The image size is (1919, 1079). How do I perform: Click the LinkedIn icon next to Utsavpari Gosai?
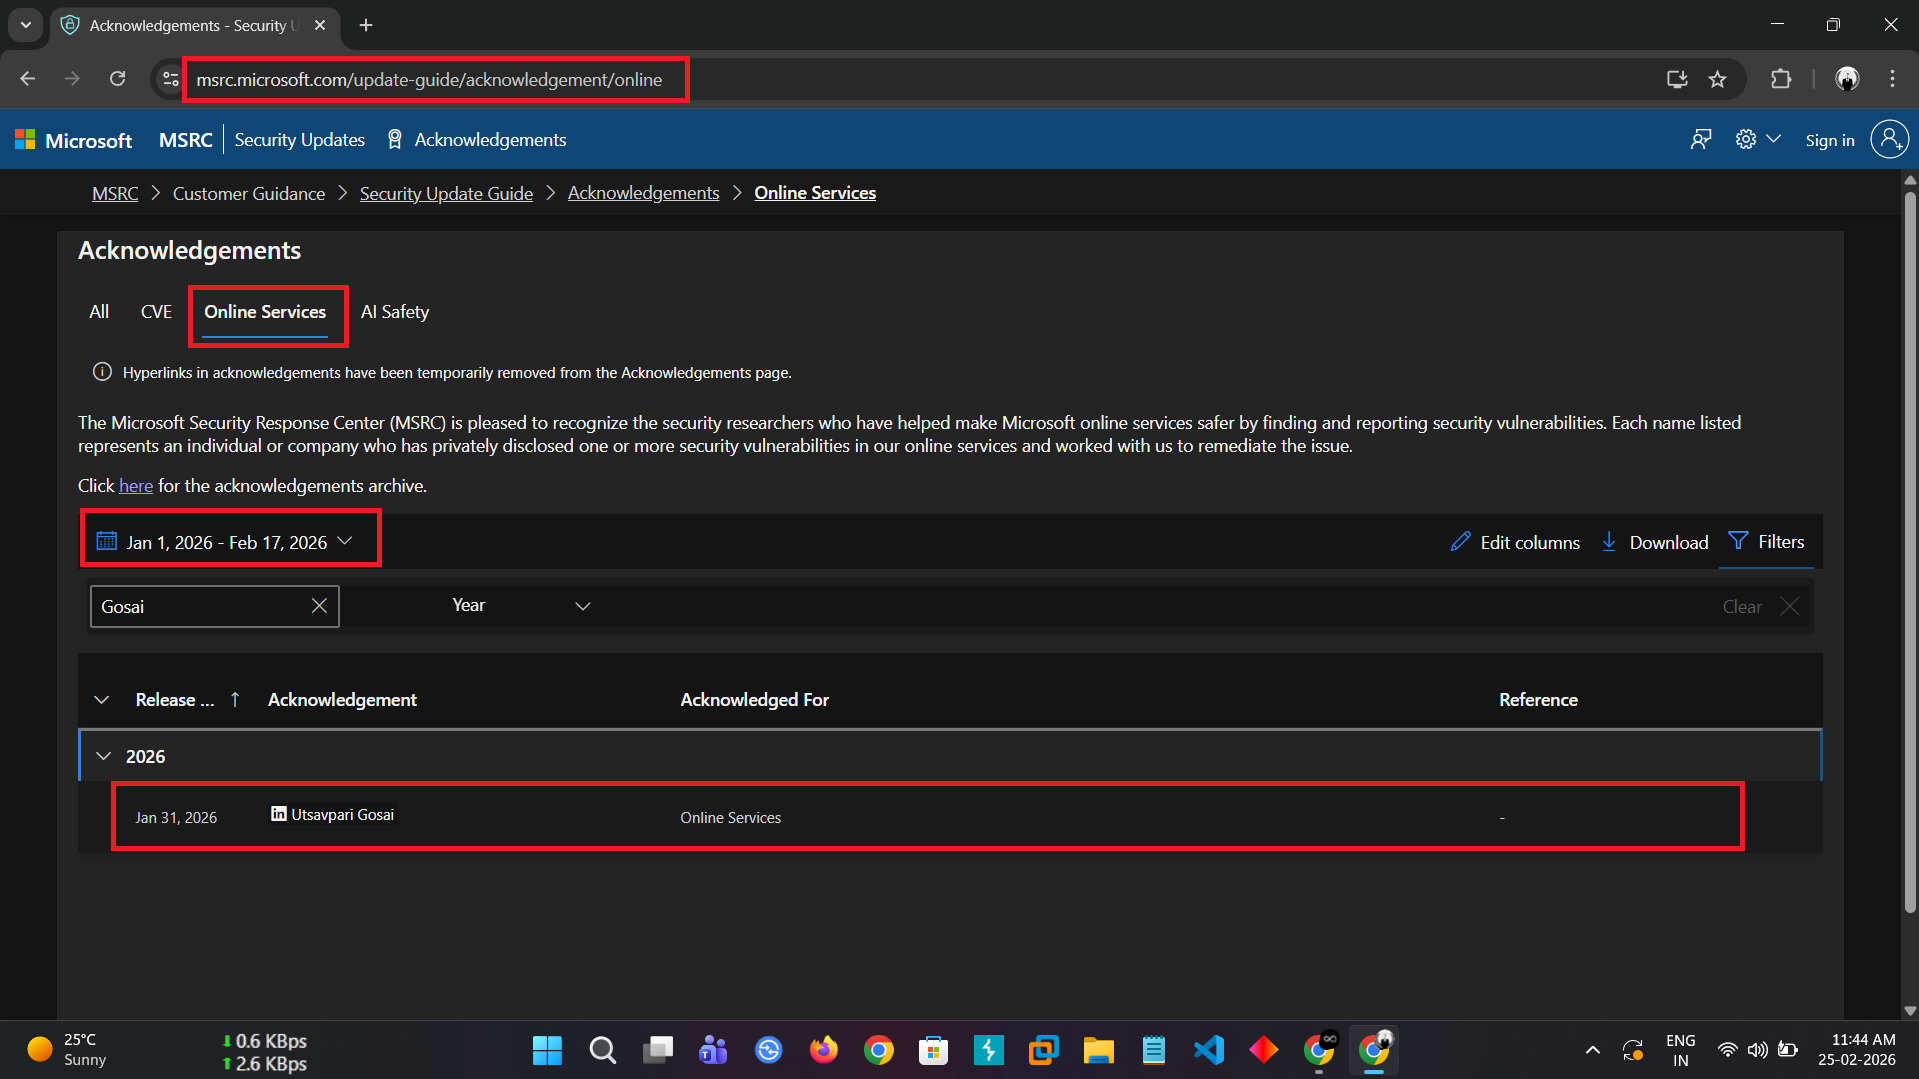coord(278,814)
